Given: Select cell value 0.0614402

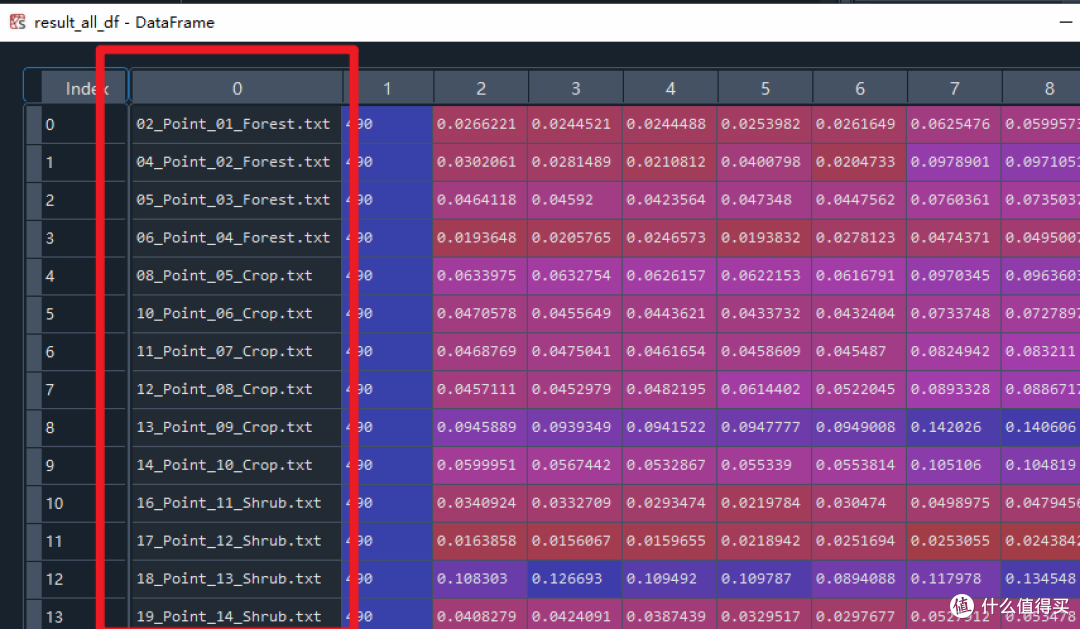Looking at the screenshot, I should [765, 390].
